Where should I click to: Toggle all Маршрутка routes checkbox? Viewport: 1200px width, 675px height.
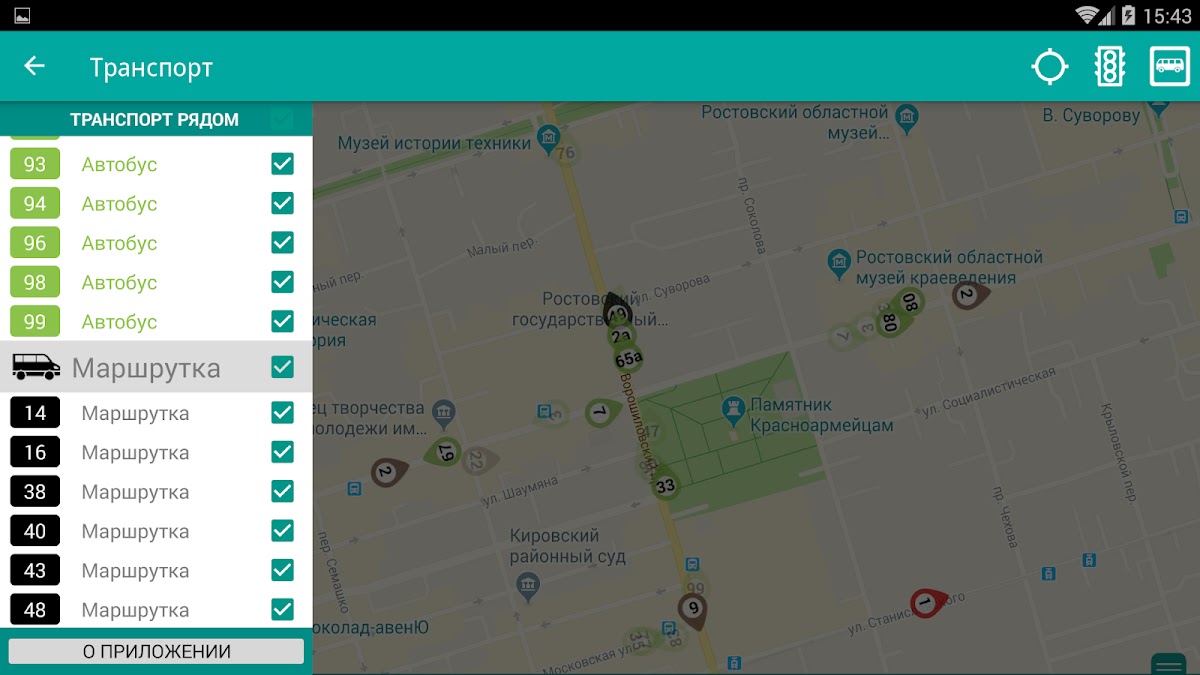click(x=282, y=367)
